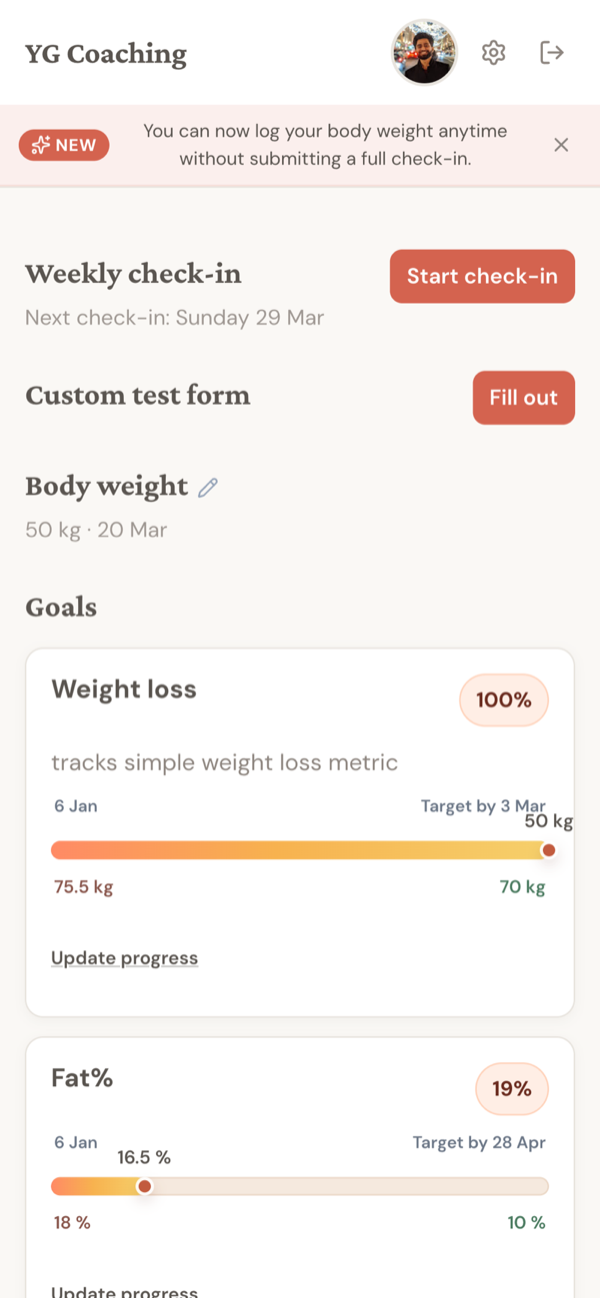Image resolution: width=600 pixels, height=1298 pixels.
Task: Select the 100% badge on Weight loss goal
Action: 503,700
